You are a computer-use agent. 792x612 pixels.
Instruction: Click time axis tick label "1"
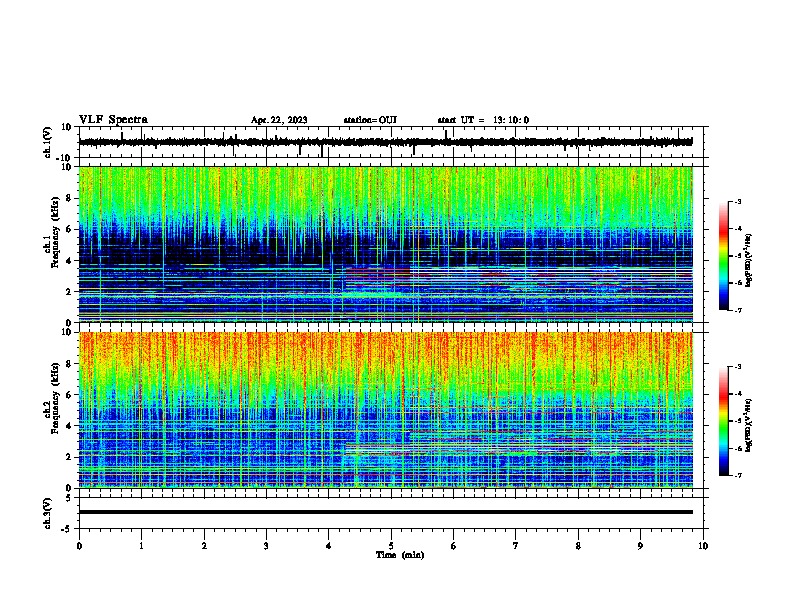(x=141, y=546)
